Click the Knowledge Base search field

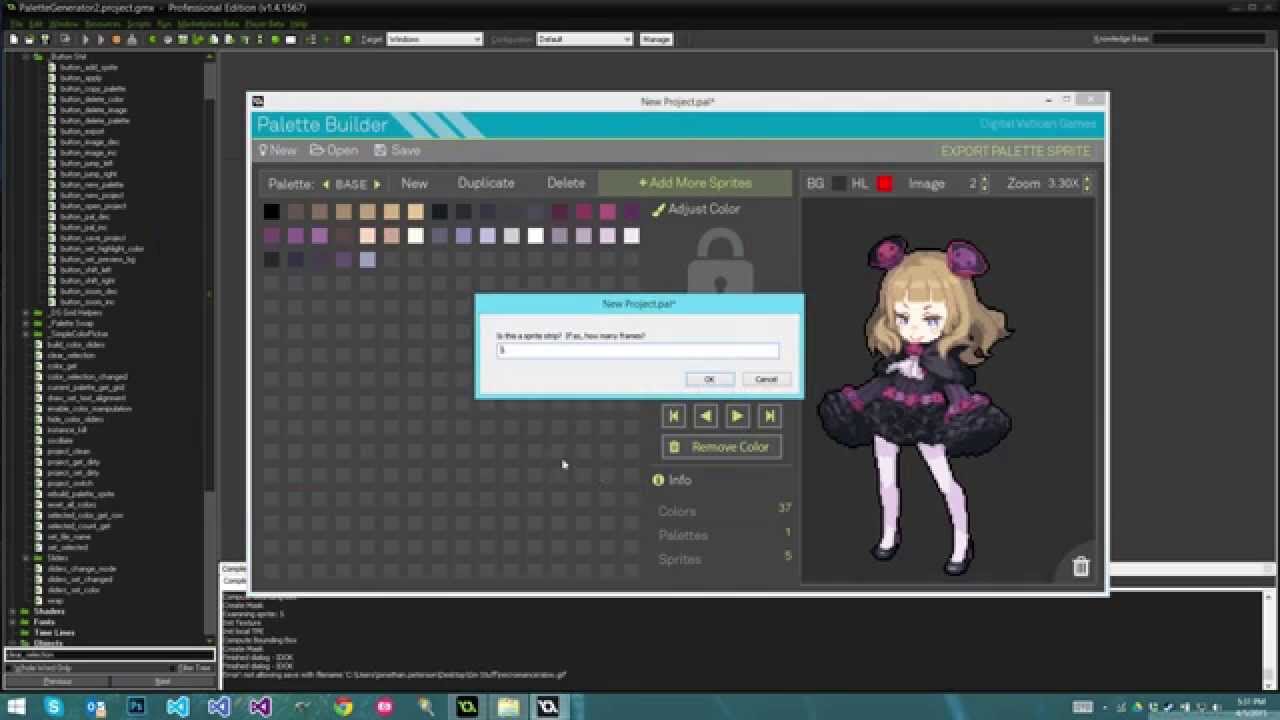1208,39
